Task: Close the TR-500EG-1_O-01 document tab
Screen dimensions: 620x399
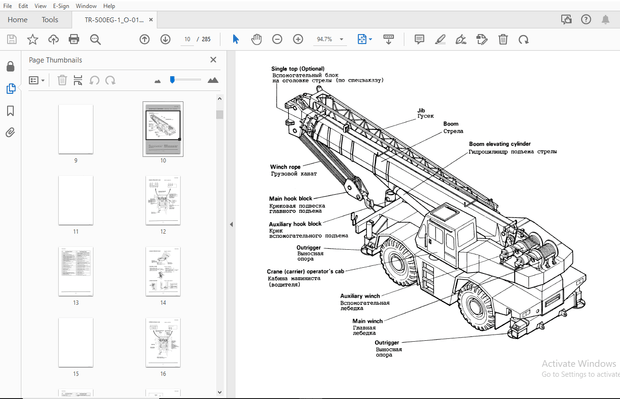Action: (151, 20)
